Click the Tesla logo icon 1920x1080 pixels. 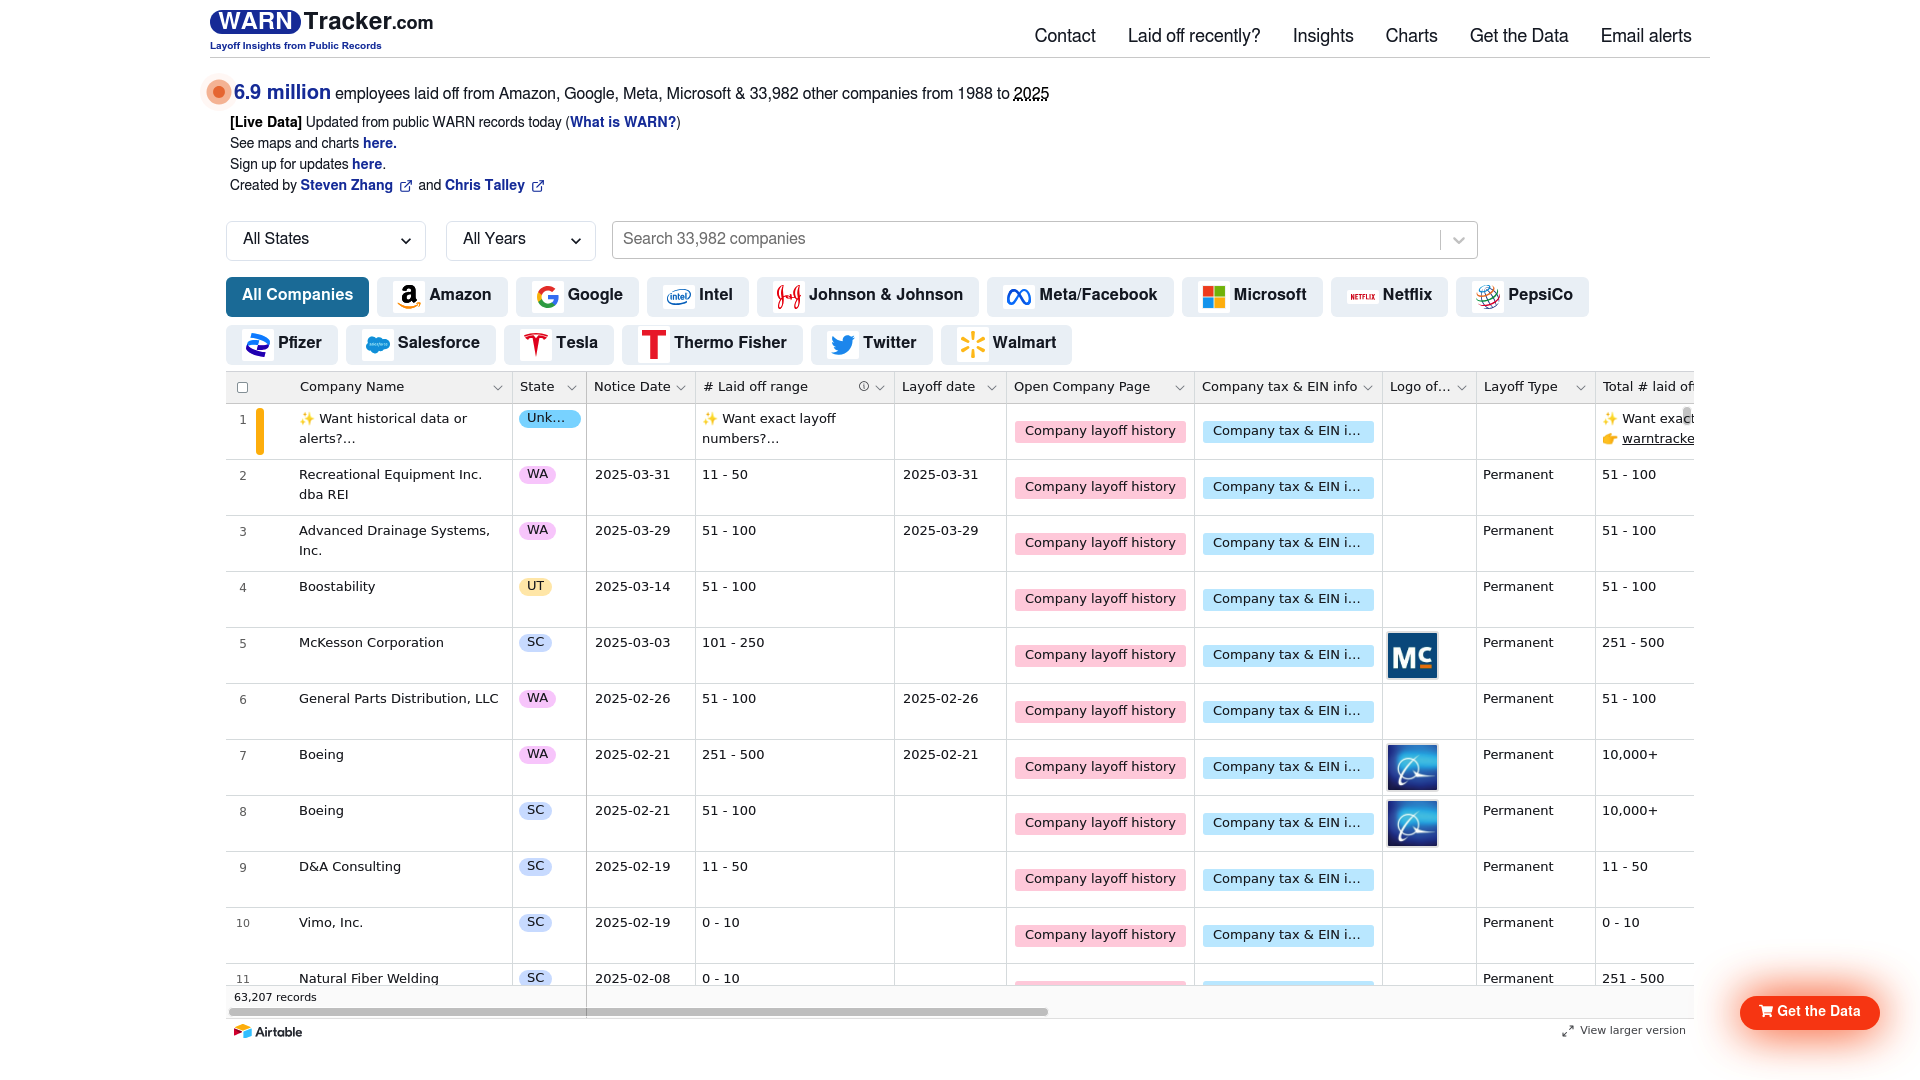tap(535, 344)
